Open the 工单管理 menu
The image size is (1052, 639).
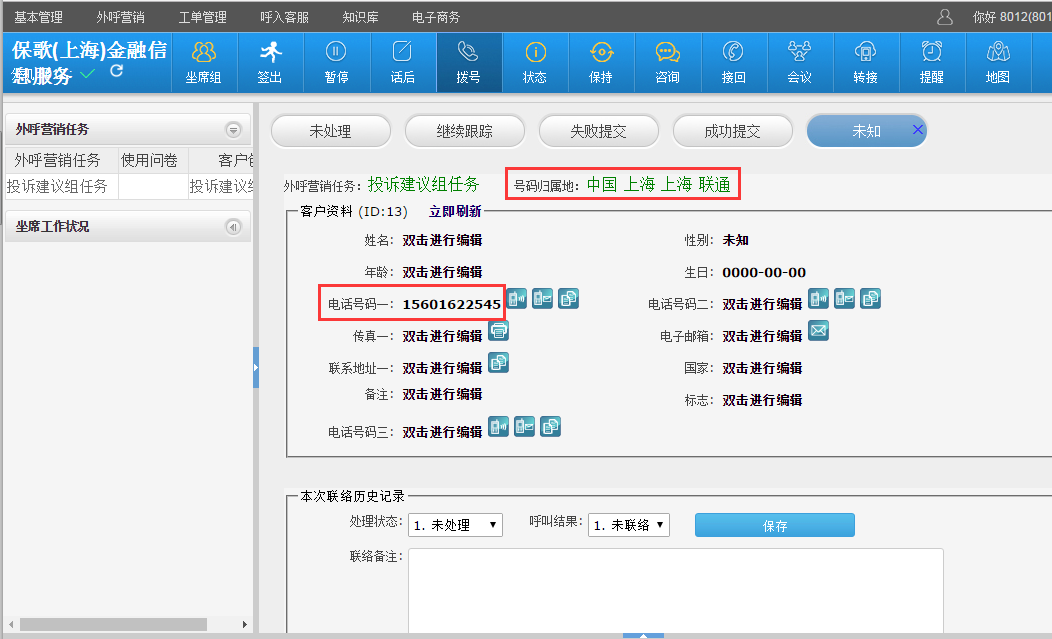point(202,17)
